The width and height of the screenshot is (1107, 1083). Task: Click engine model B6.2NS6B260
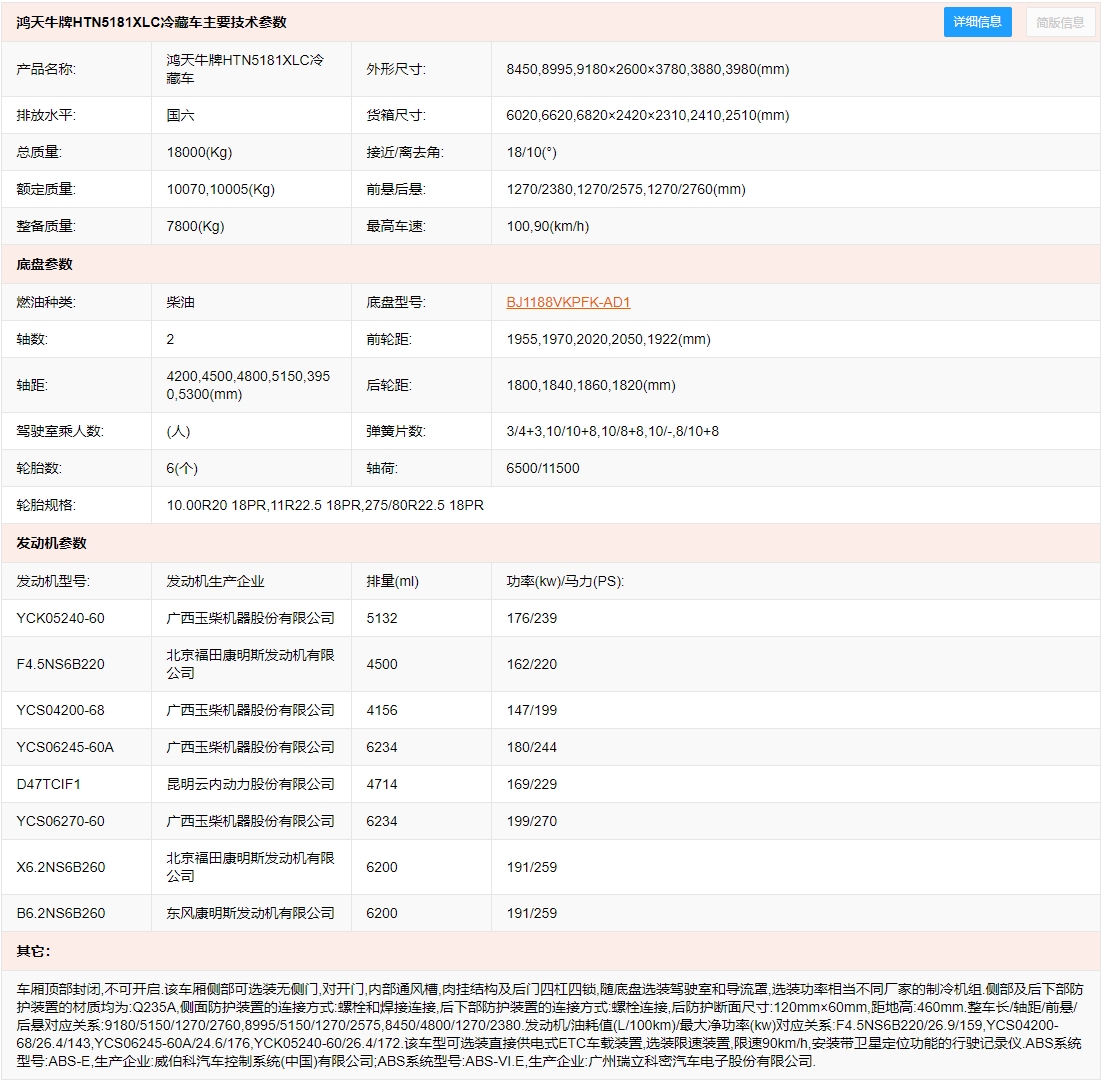point(61,914)
